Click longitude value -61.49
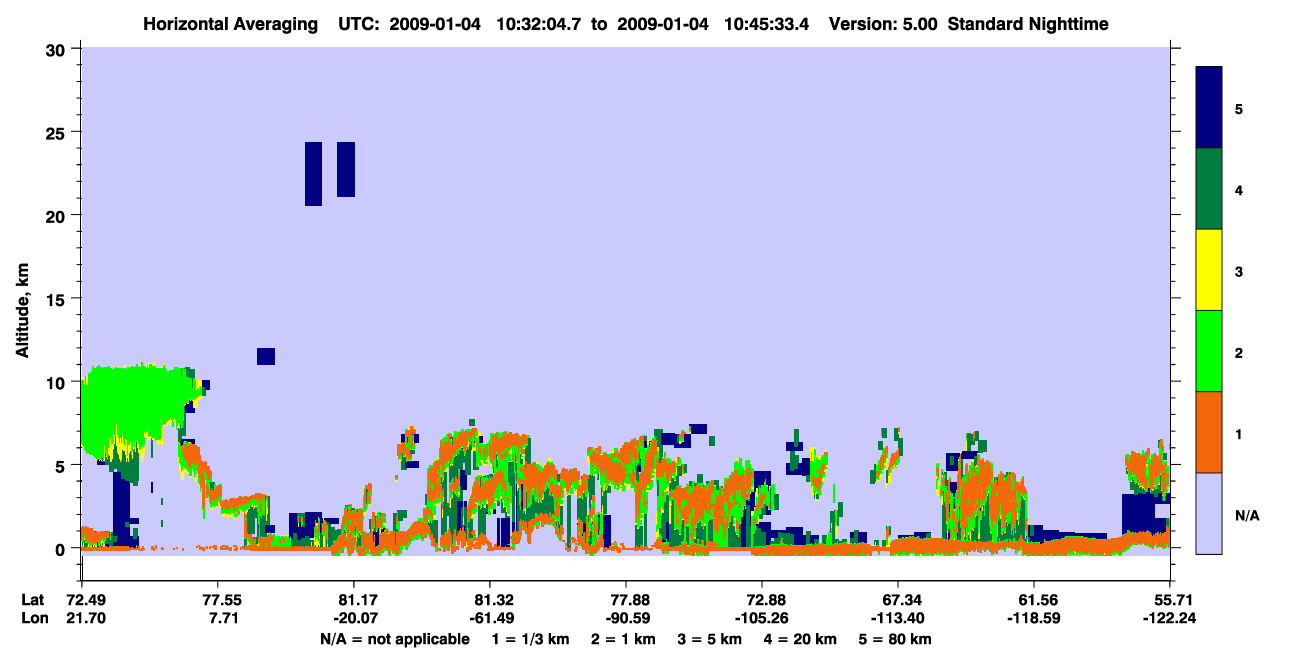 pyautogui.click(x=490, y=618)
